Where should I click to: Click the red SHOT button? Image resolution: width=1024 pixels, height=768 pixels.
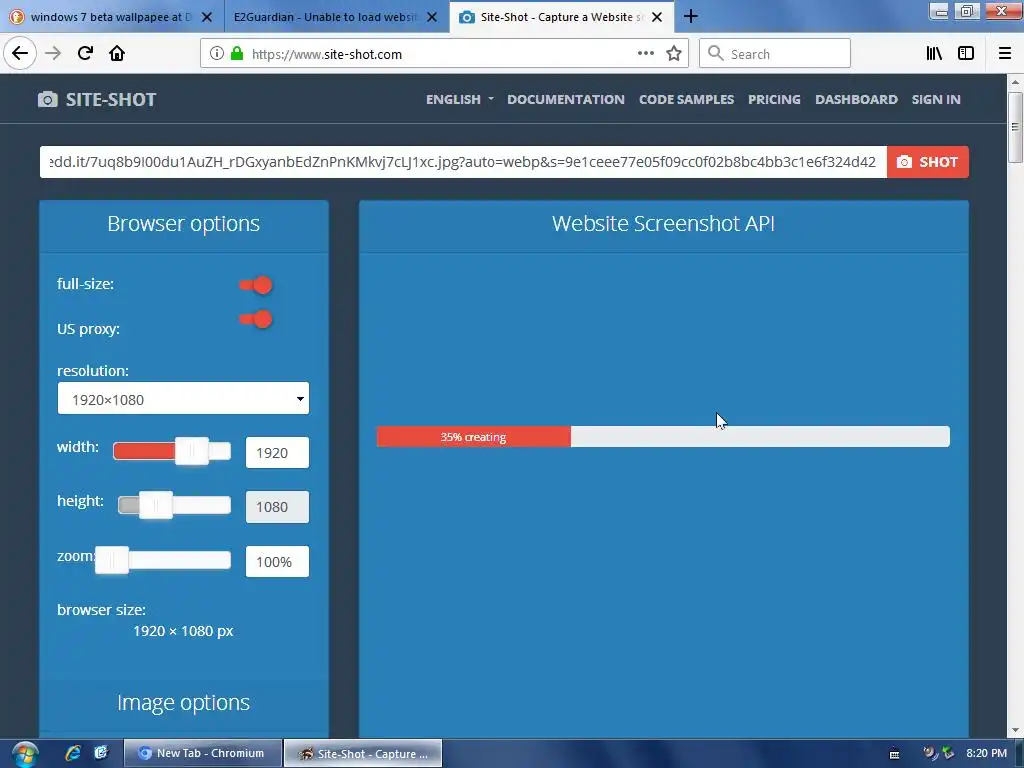[927, 162]
